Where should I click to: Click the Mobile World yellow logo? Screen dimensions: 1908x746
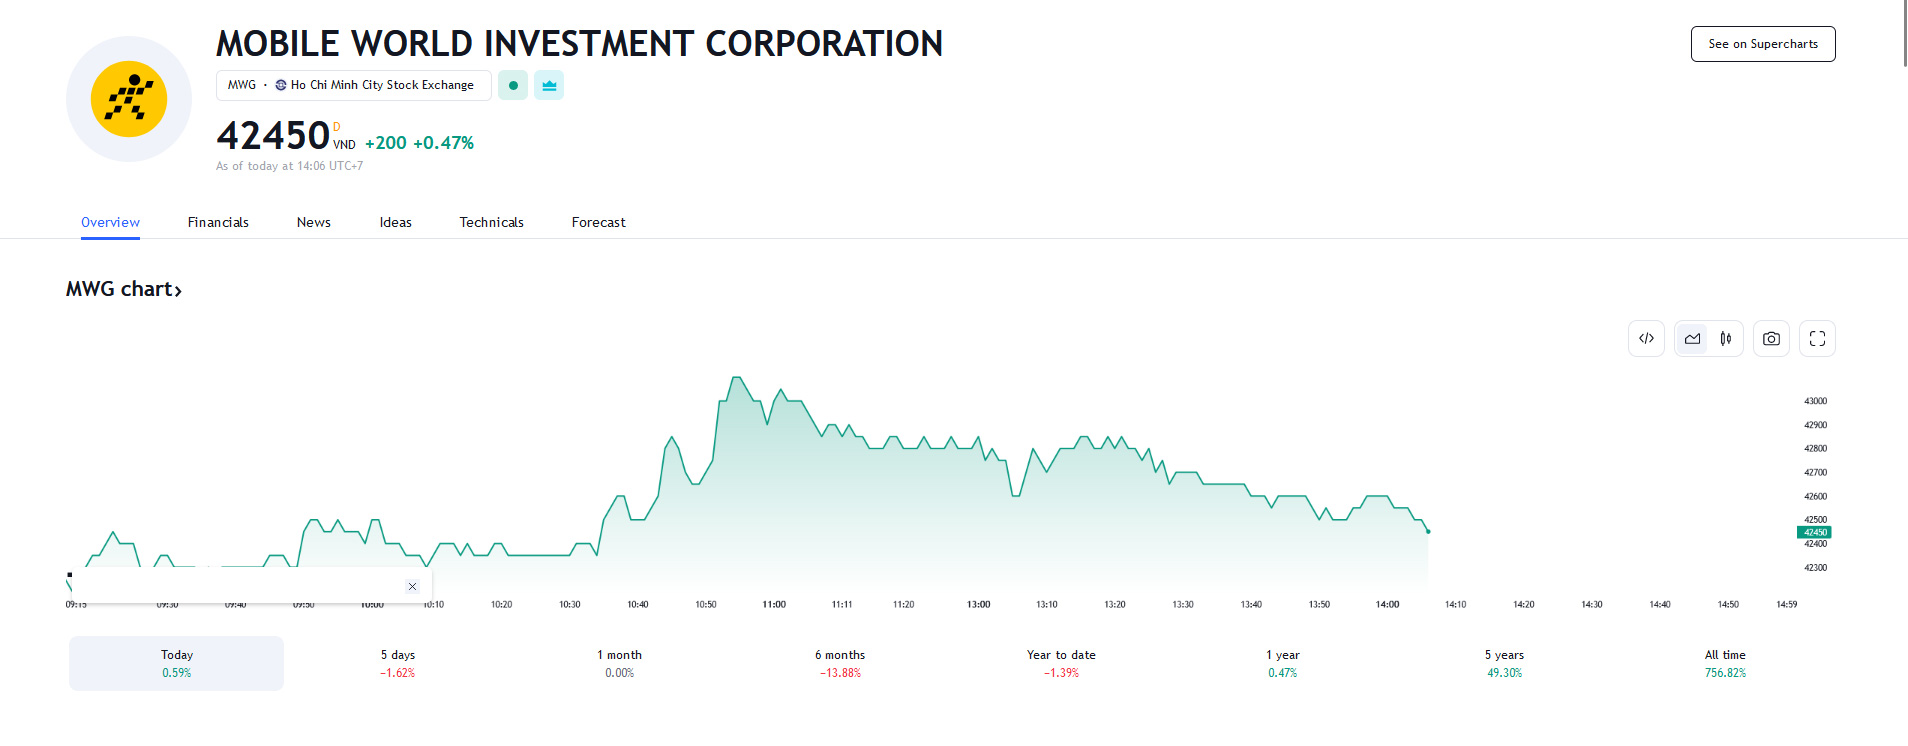click(x=129, y=99)
